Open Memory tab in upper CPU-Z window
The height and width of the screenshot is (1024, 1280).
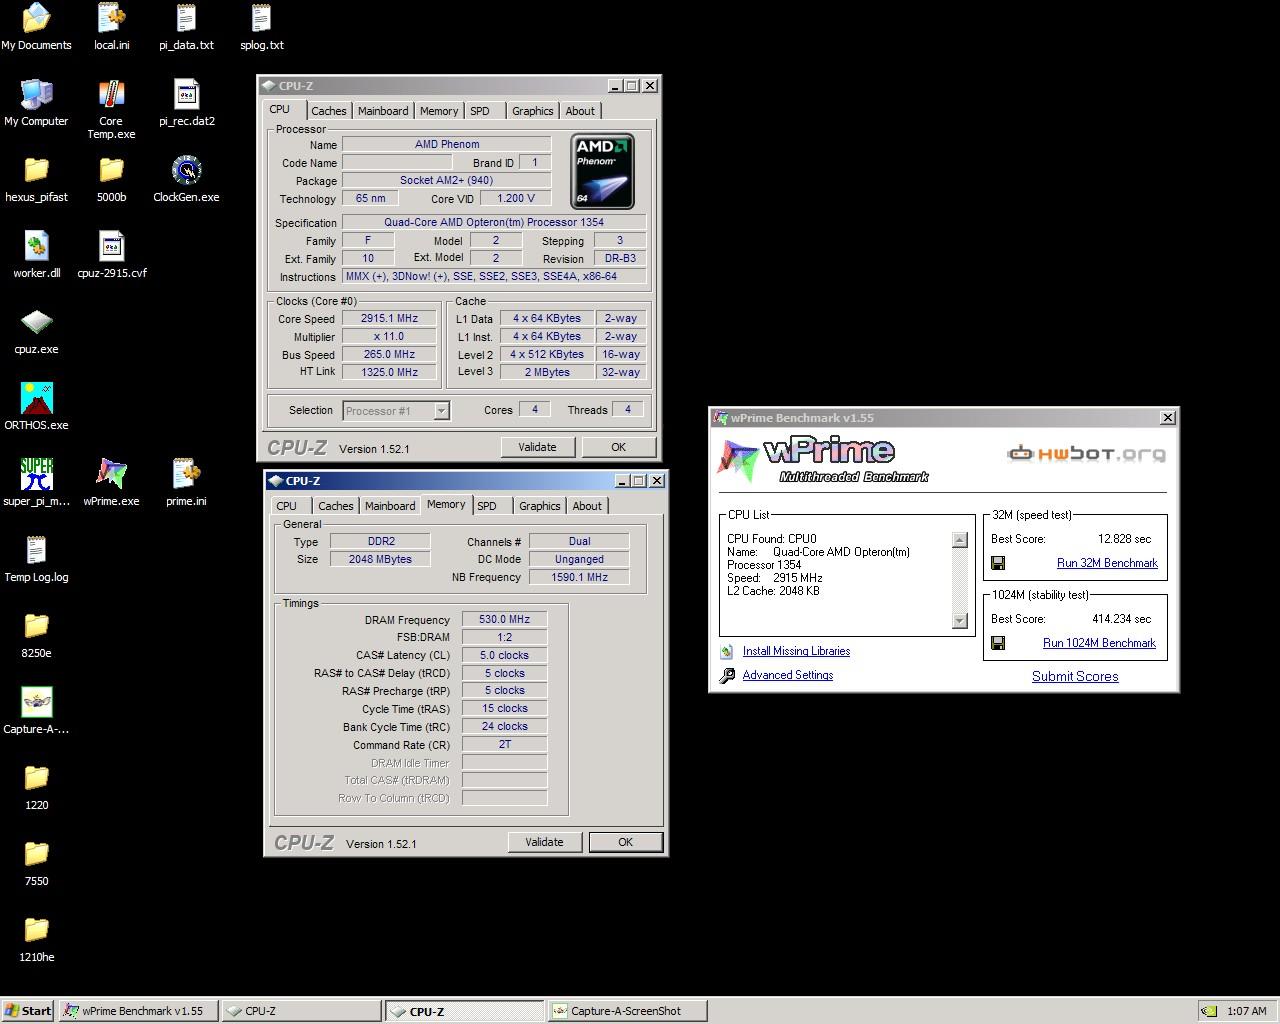pyautogui.click(x=439, y=111)
